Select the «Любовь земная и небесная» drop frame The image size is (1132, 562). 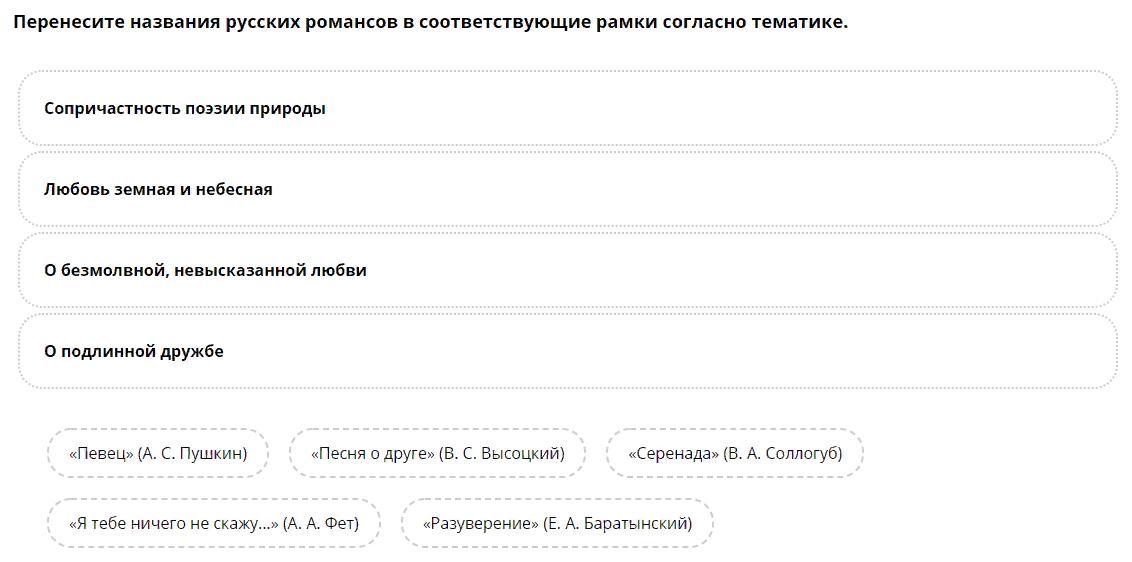(x=700, y=189)
